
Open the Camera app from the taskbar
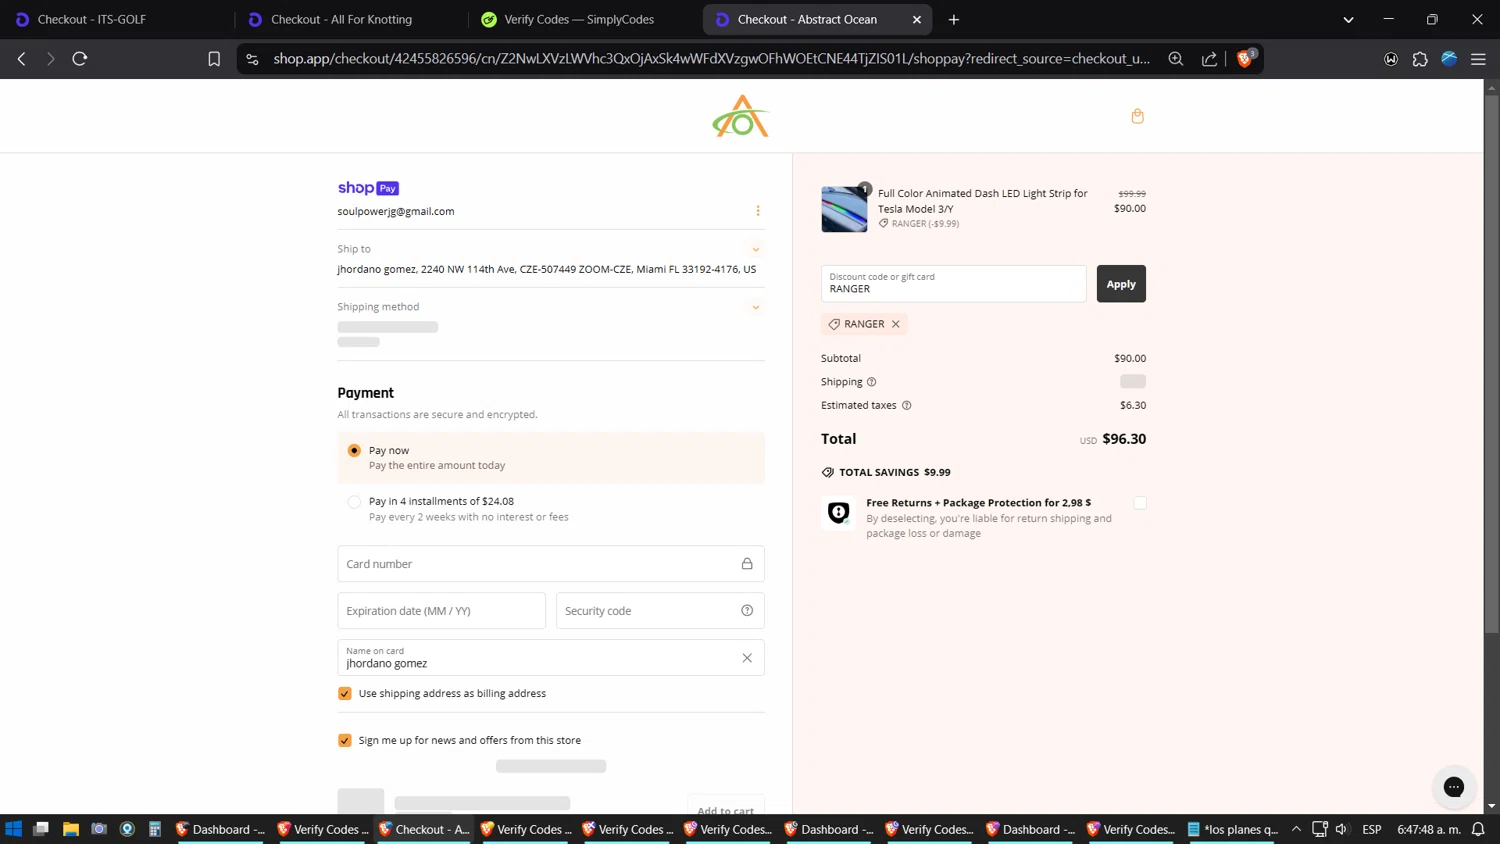[98, 829]
